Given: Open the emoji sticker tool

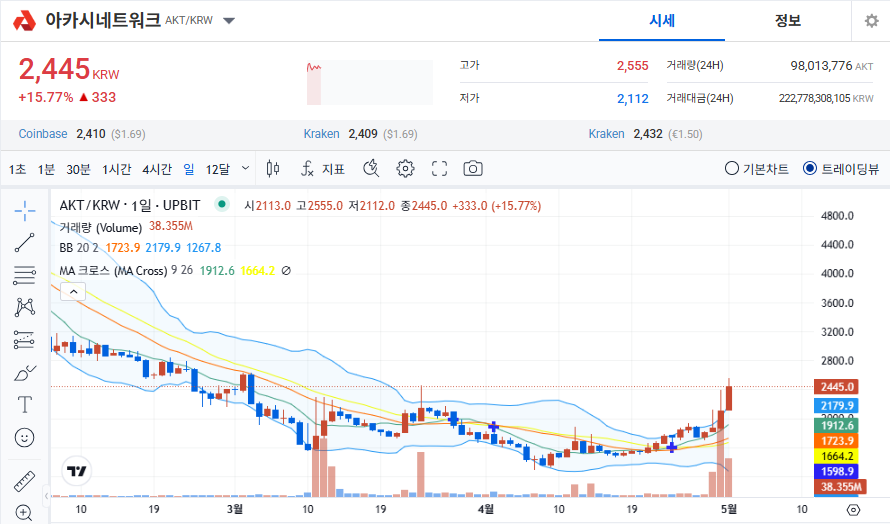Looking at the screenshot, I should 24,437.
